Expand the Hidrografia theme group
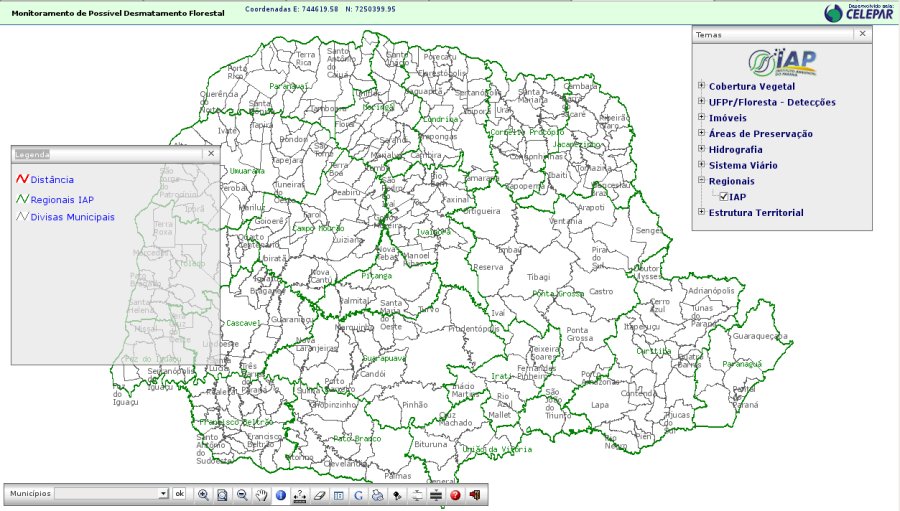Viewport: 900px width, 511px height. [x=701, y=149]
